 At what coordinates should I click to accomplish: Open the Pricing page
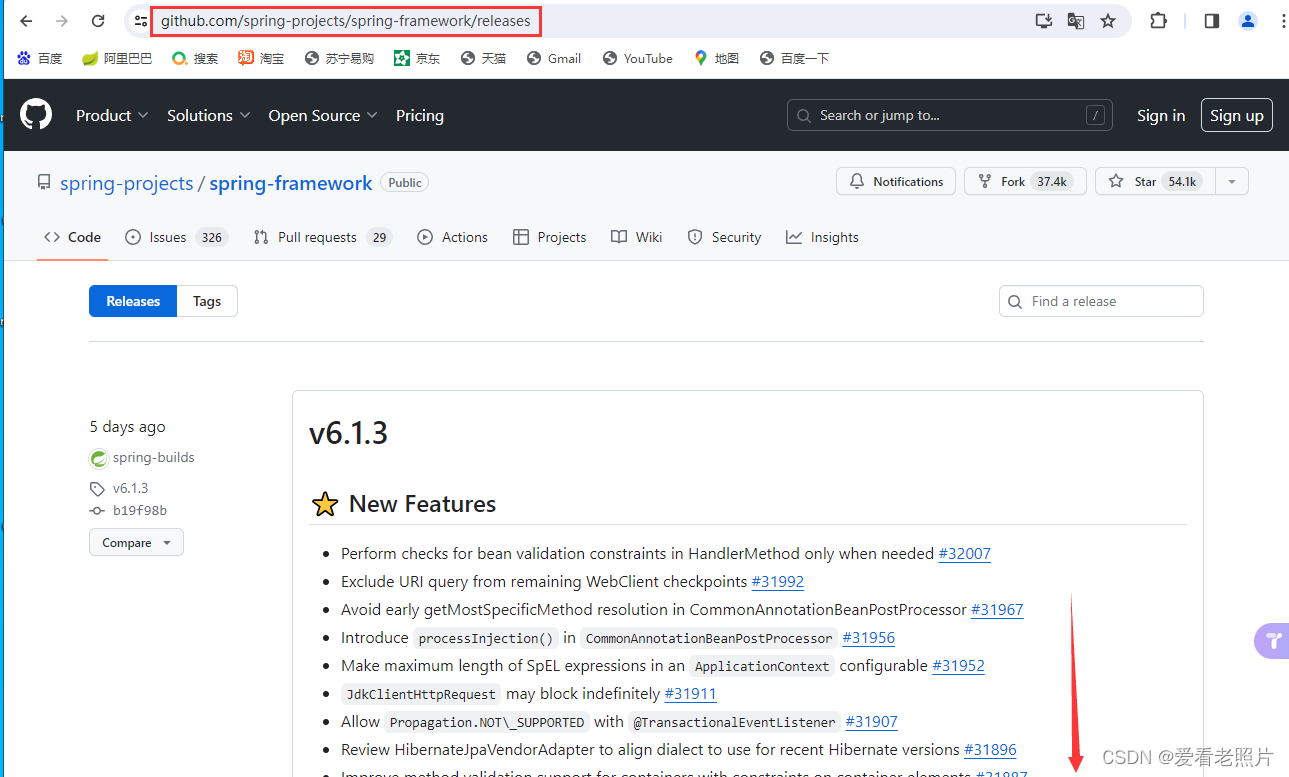(420, 116)
